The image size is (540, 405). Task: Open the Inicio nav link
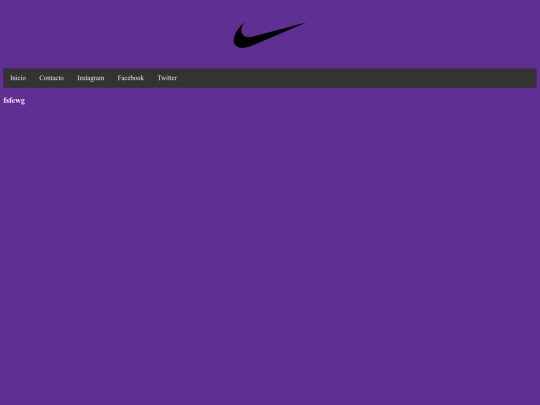tap(18, 78)
